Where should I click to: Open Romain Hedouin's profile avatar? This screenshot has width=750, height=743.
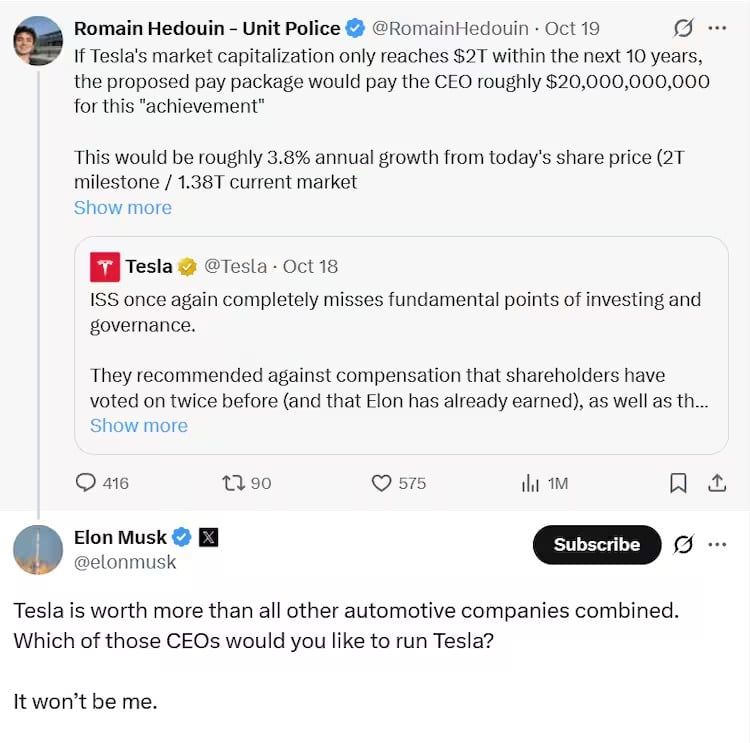38,41
